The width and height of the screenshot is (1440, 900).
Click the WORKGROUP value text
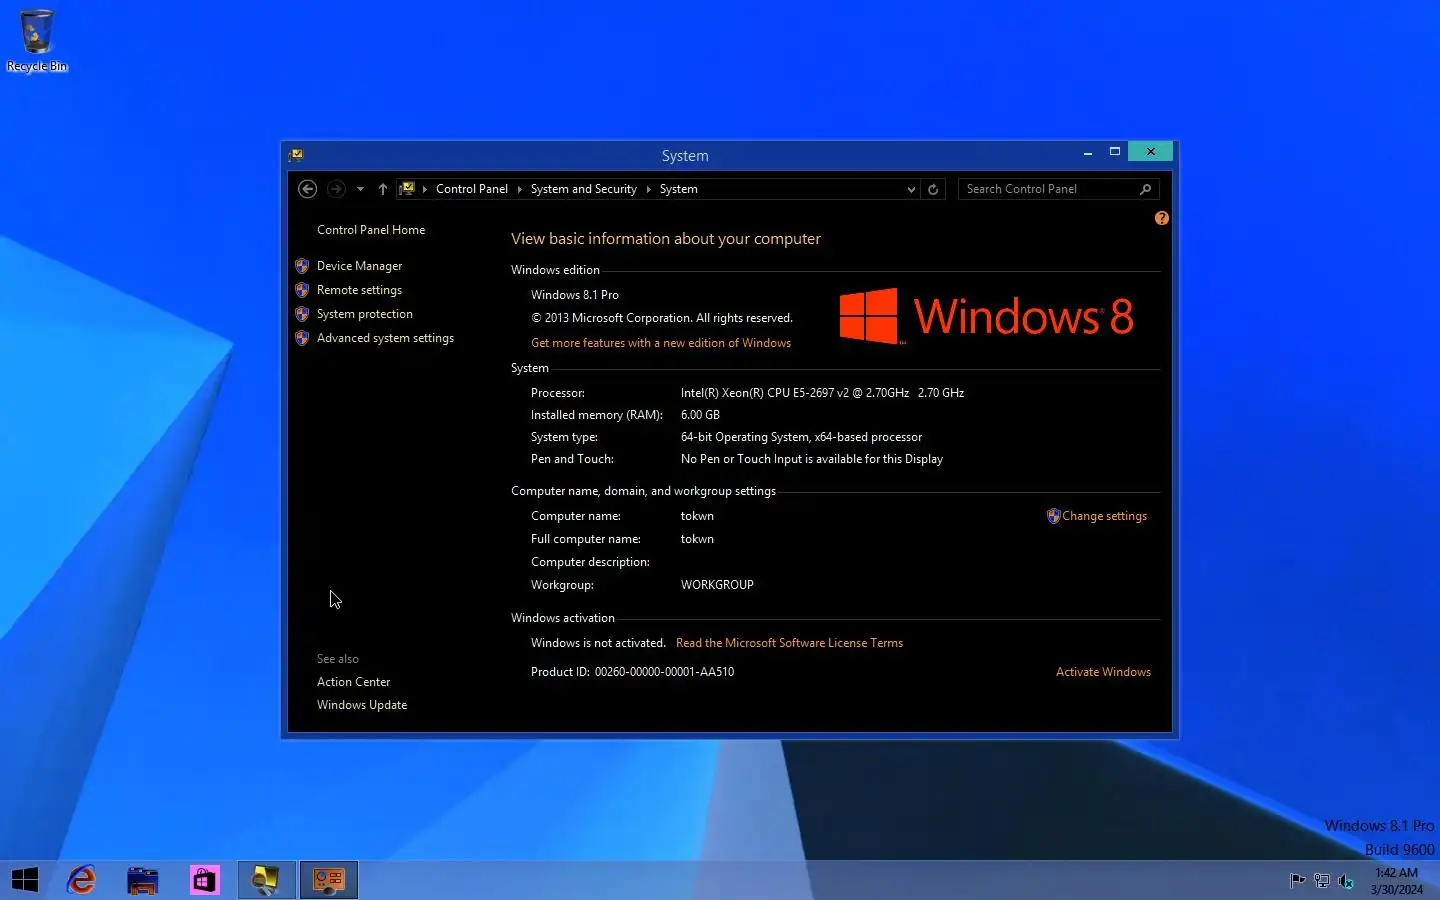717,585
